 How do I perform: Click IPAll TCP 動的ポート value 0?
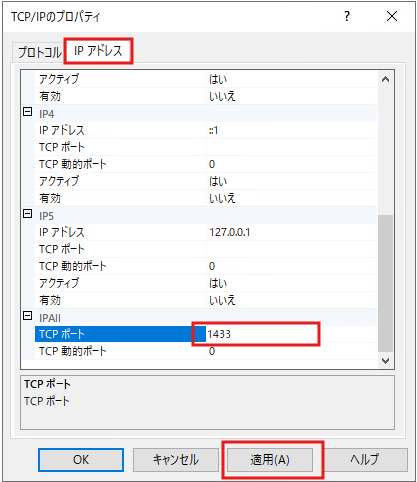(x=212, y=351)
